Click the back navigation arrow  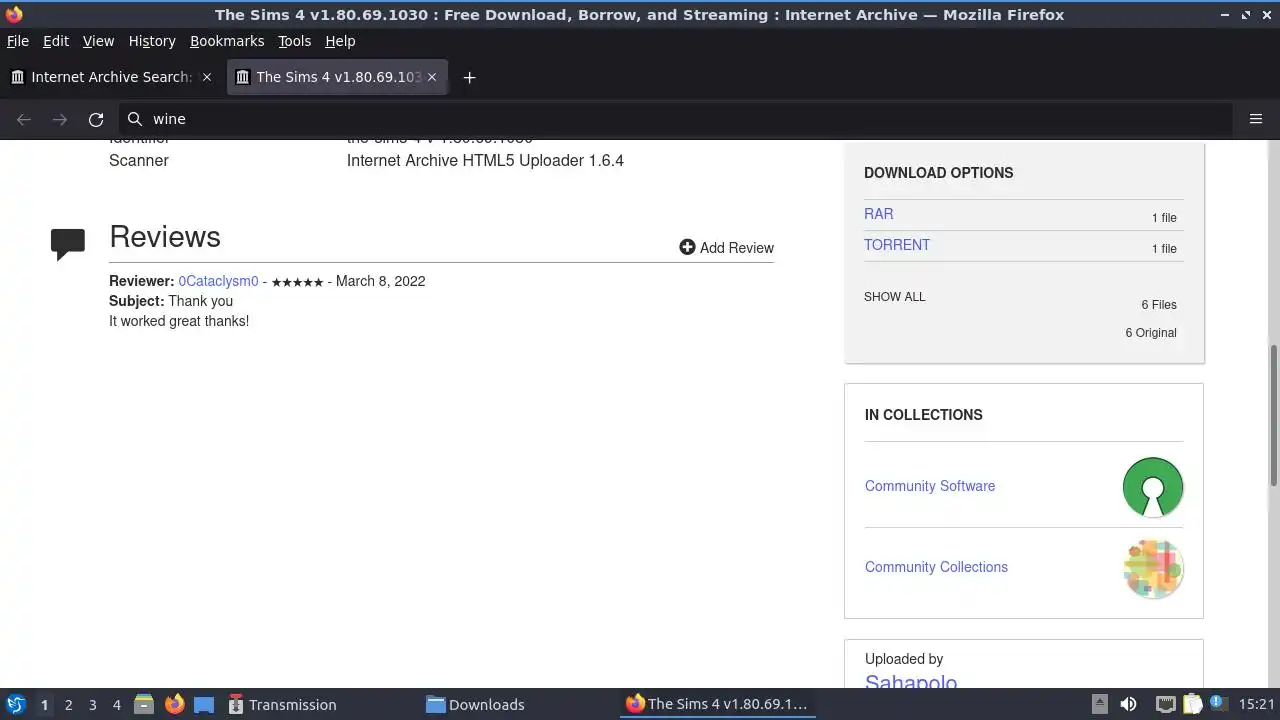pyautogui.click(x=24, y=119)
